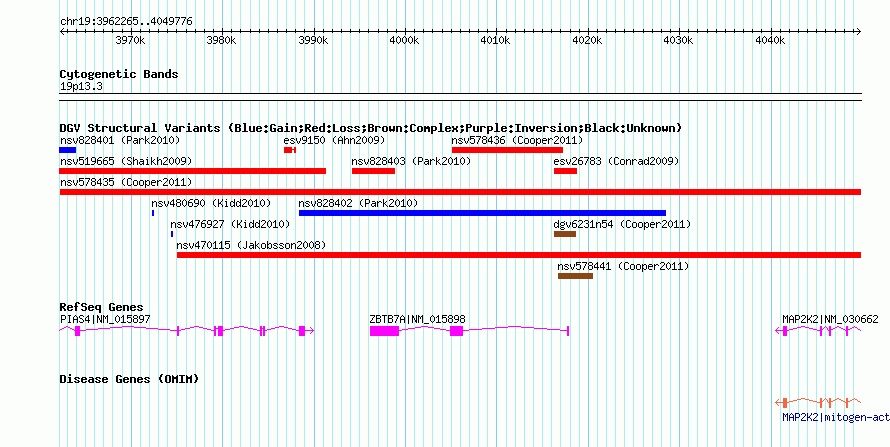The width and height of the screenshot is (890, 447).
Task: Click the long red nsv578435 loss bar
Action: click(x=460, y=192)
